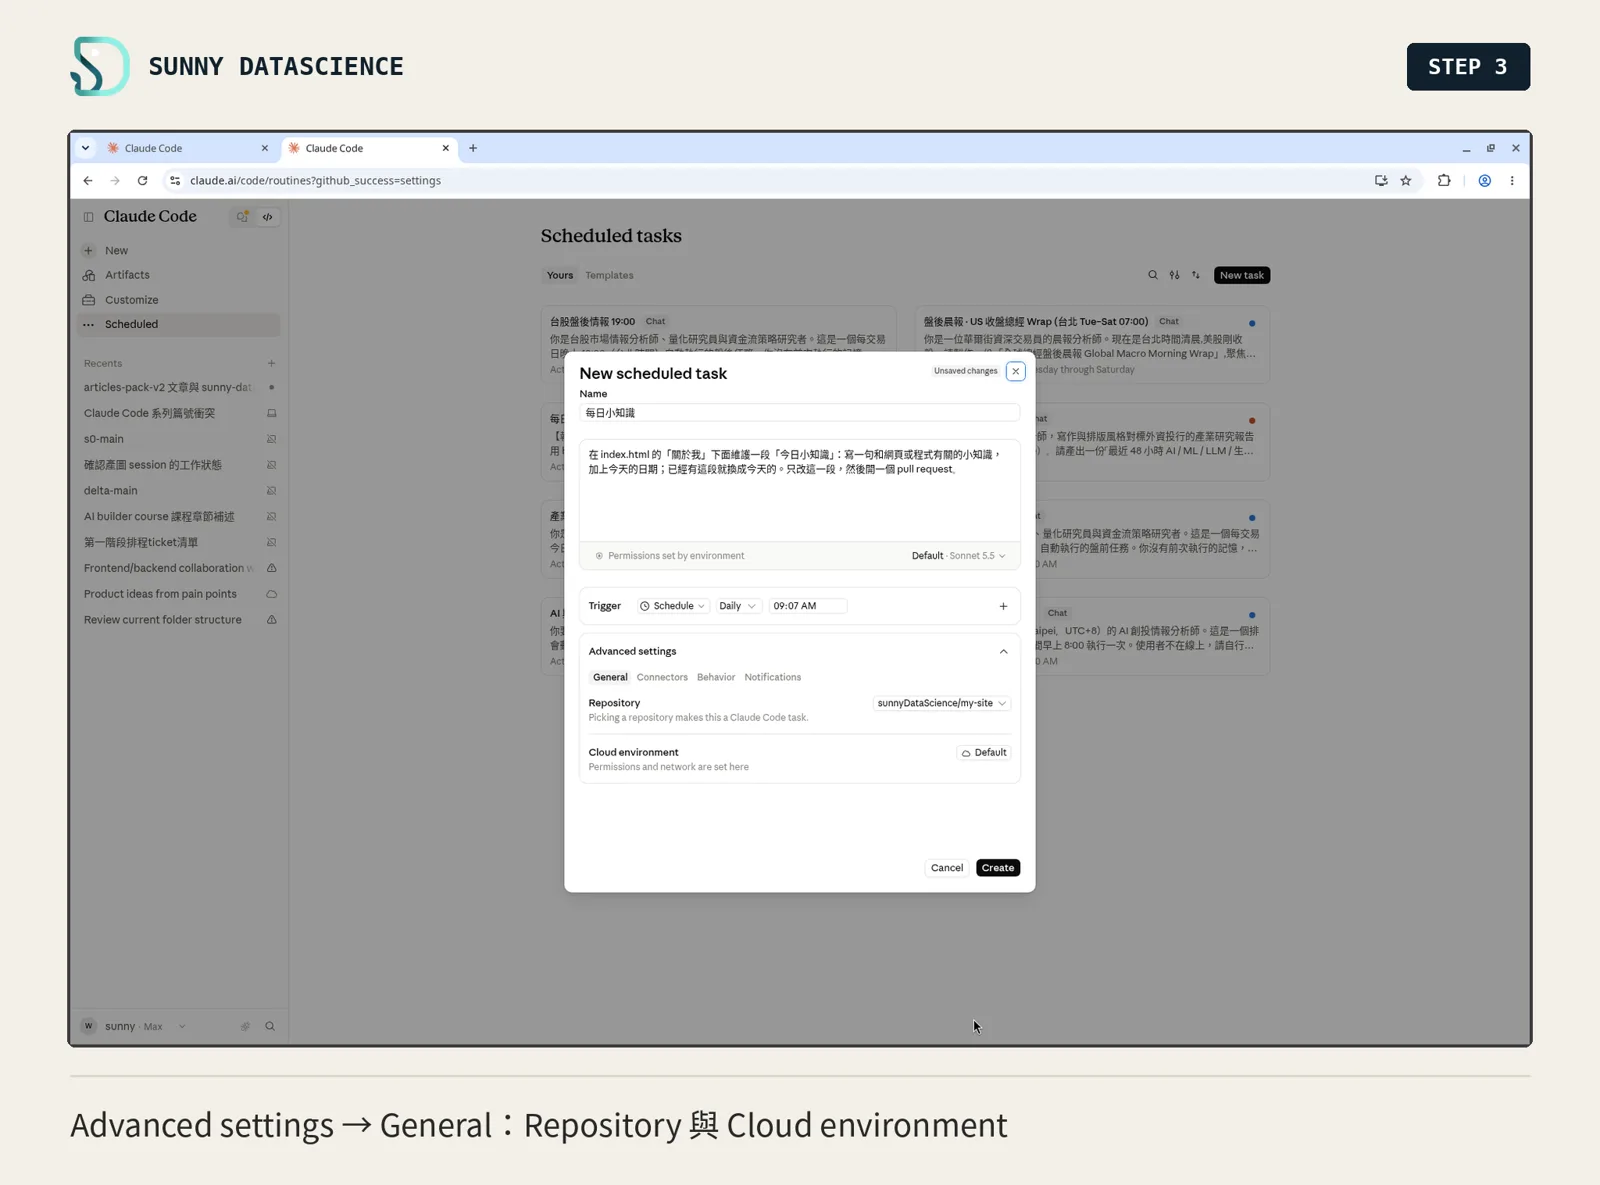Open the Scheduled sidebar item
Screen dimensions: 1600x1185
click(179, 324)
